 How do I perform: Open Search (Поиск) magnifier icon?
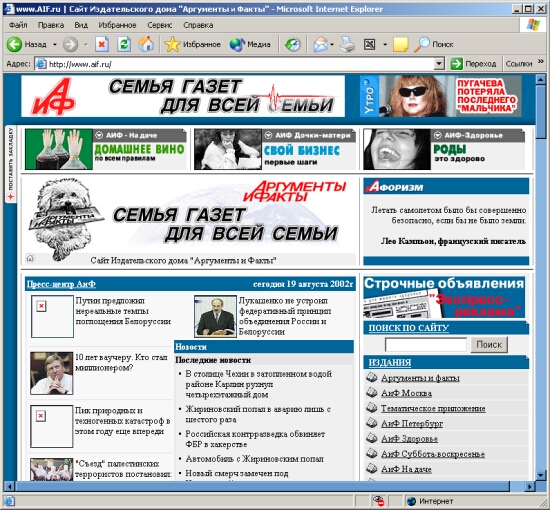click(x=422, y=45)
